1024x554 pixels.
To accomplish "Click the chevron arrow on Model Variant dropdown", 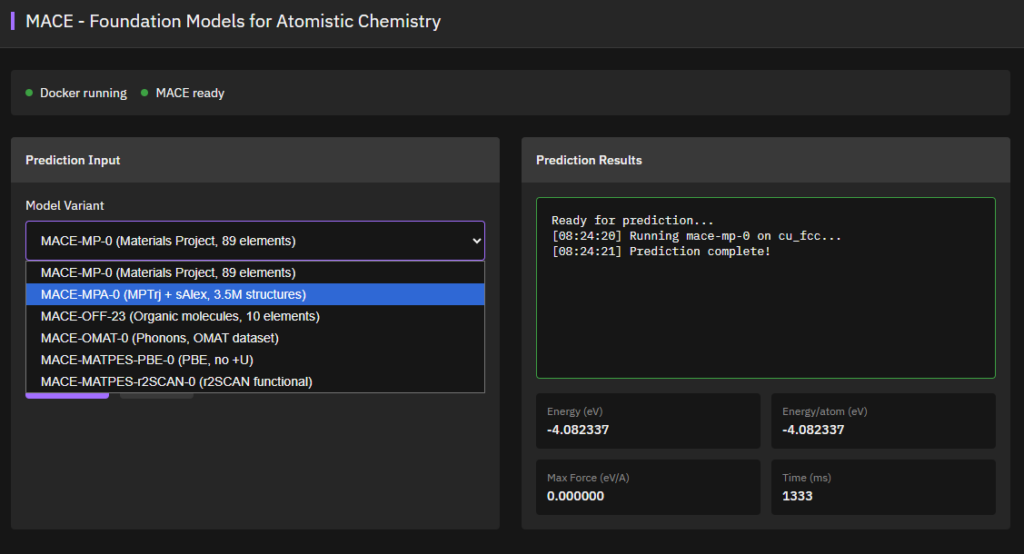I will coord(474,241).
